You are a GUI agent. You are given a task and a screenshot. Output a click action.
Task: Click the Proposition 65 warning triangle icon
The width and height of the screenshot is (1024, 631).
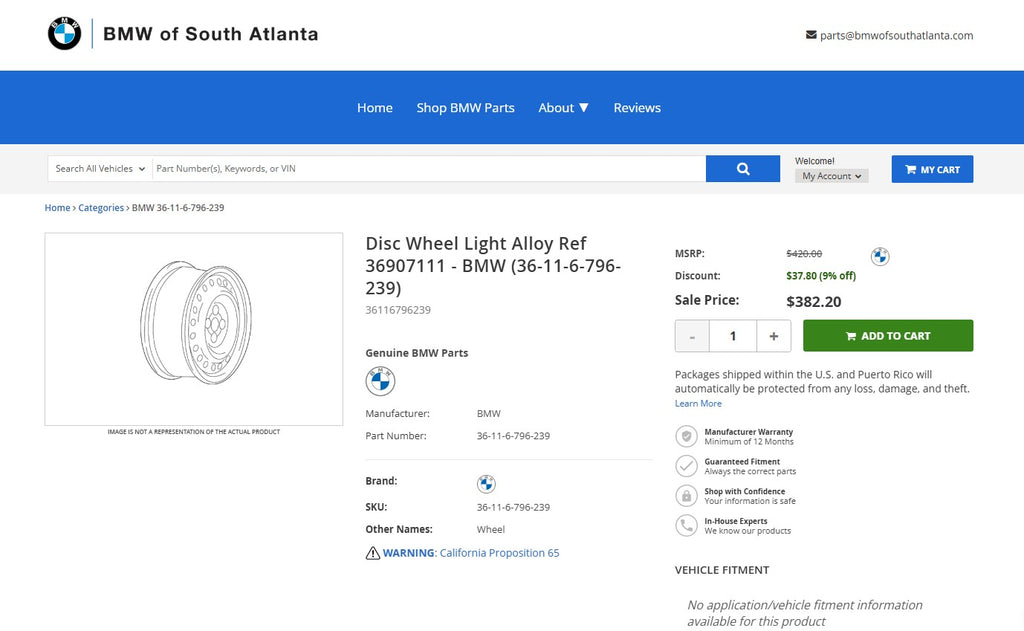tap(373, 553)
